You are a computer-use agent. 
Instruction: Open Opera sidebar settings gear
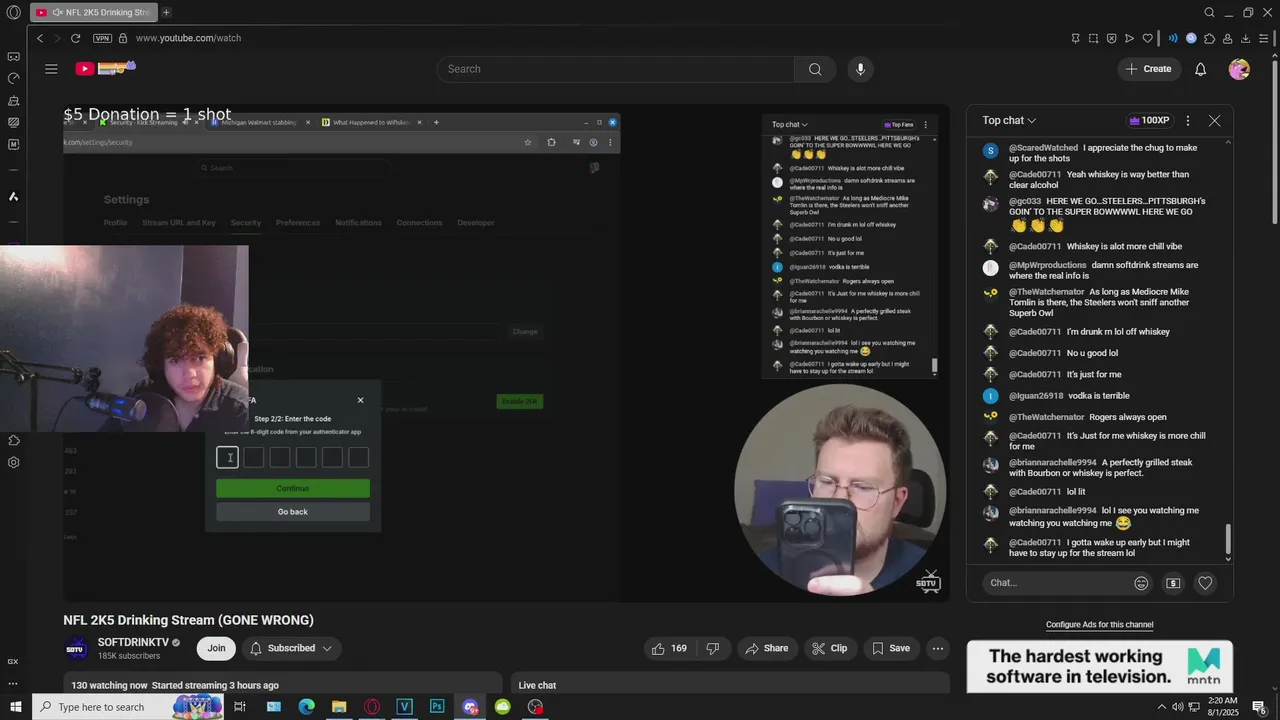(13, 462)
